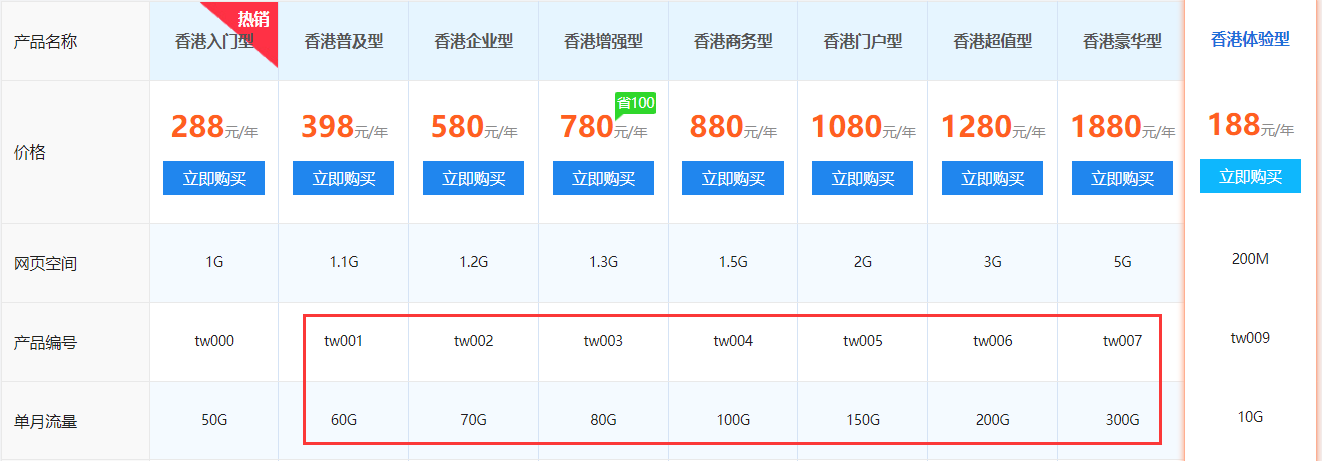Viewport: 1322px width, 461px height.
Task: Click the green 省100 discount badge
Action: (635, 103)
